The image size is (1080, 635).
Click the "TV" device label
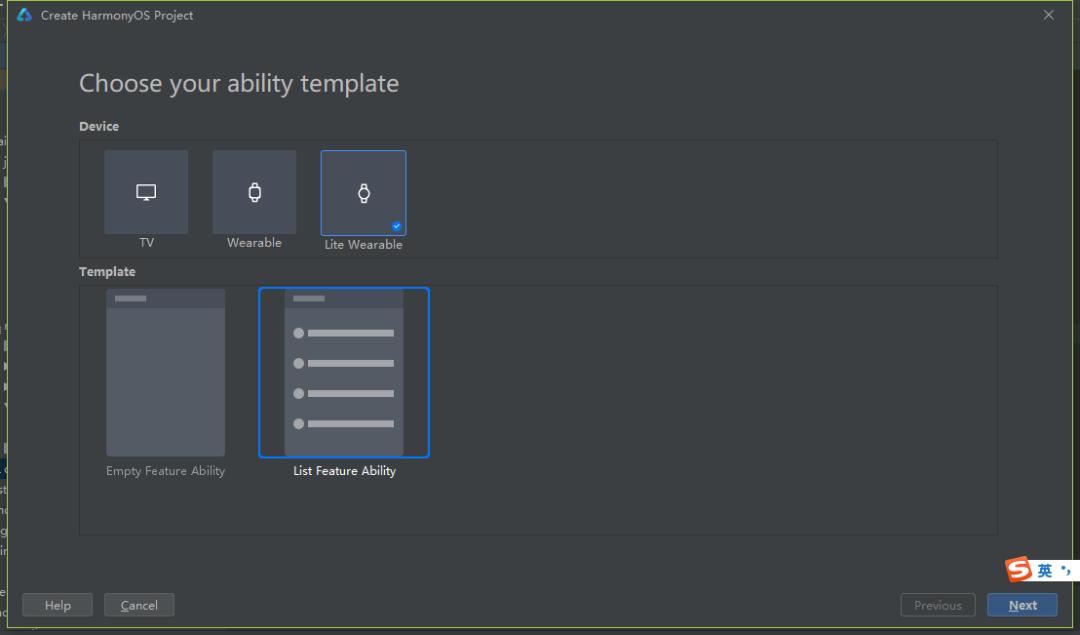tap(146, 243)
